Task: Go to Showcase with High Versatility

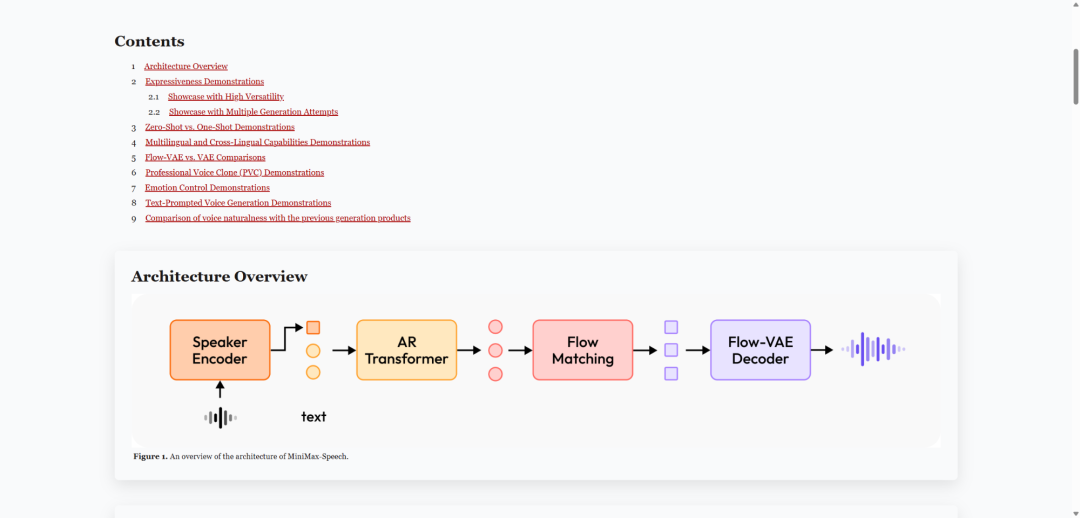Action: [x=226, y=97]
